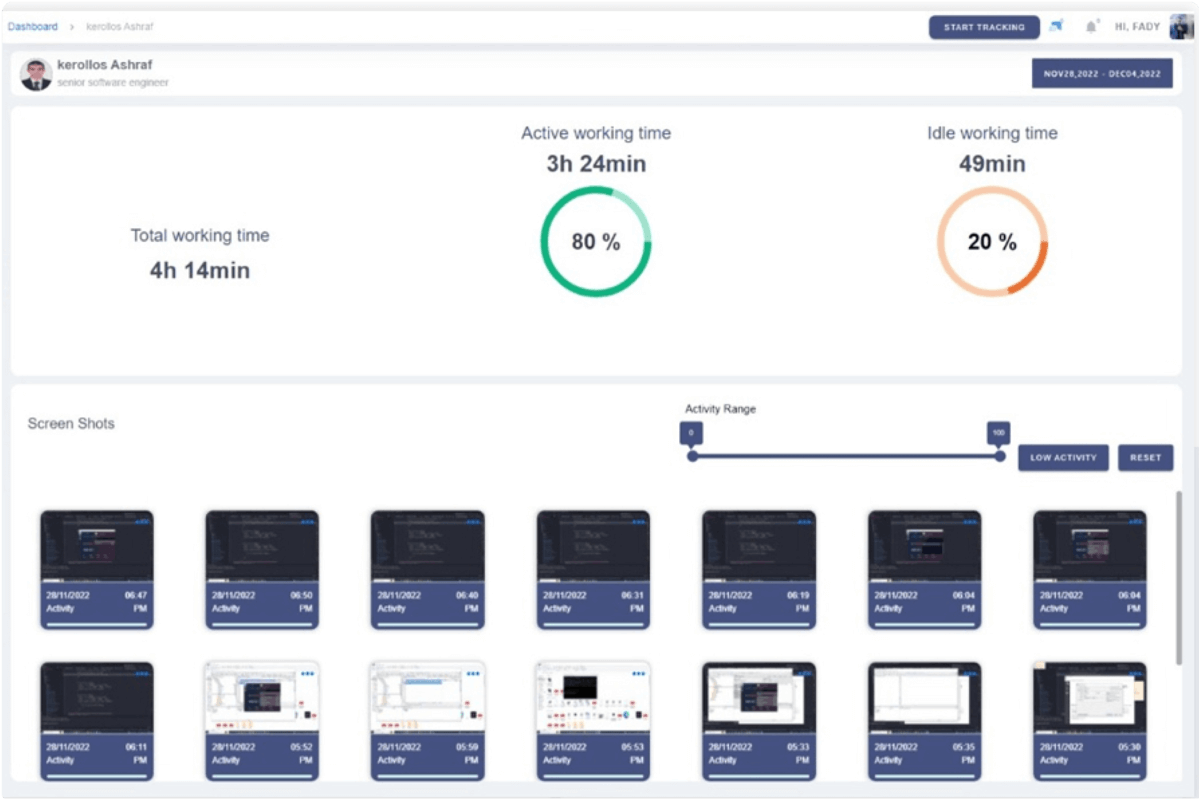Click the 4h 14min total working time

pos(200,270)
